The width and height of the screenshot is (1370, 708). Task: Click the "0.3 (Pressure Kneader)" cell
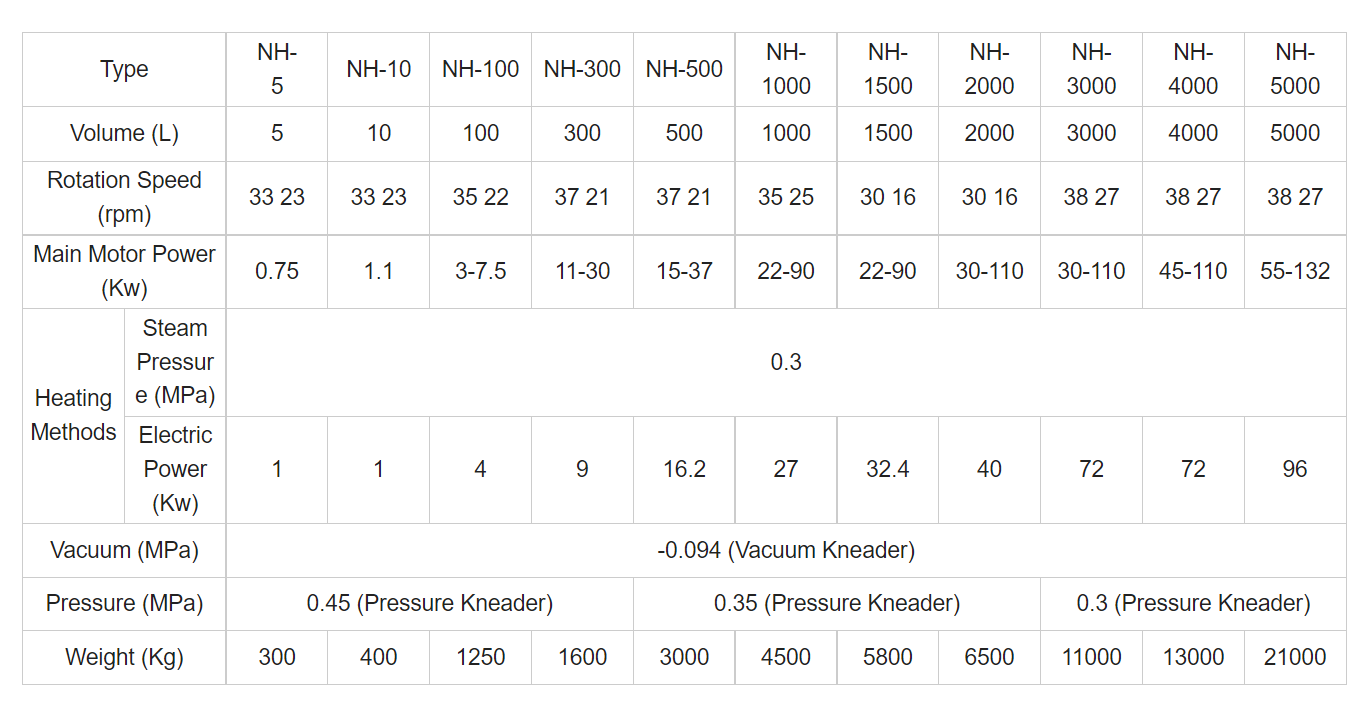[1193, 604]
